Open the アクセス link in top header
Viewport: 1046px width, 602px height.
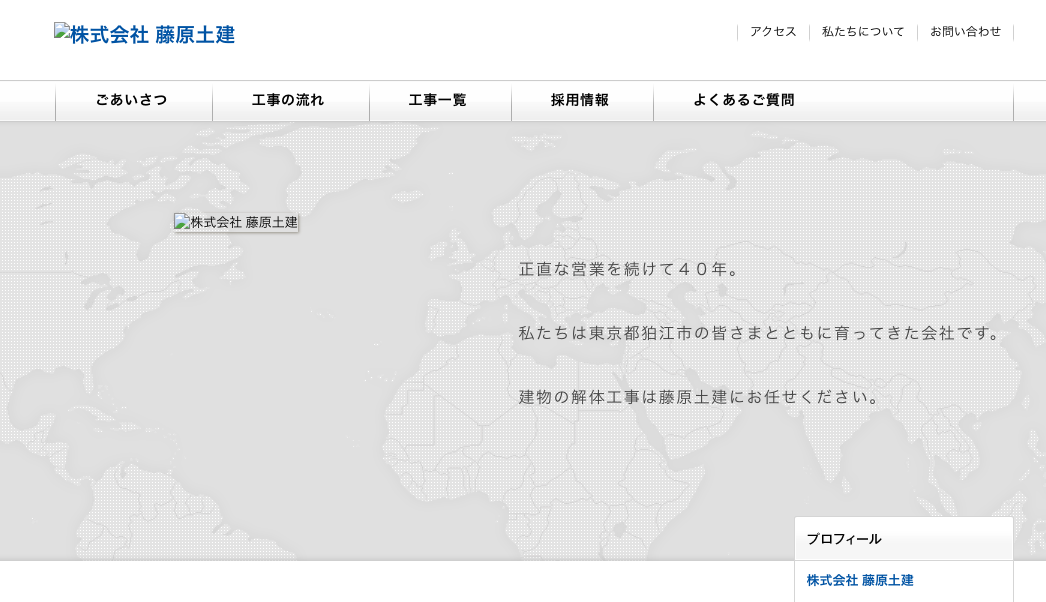pos(773,32)
